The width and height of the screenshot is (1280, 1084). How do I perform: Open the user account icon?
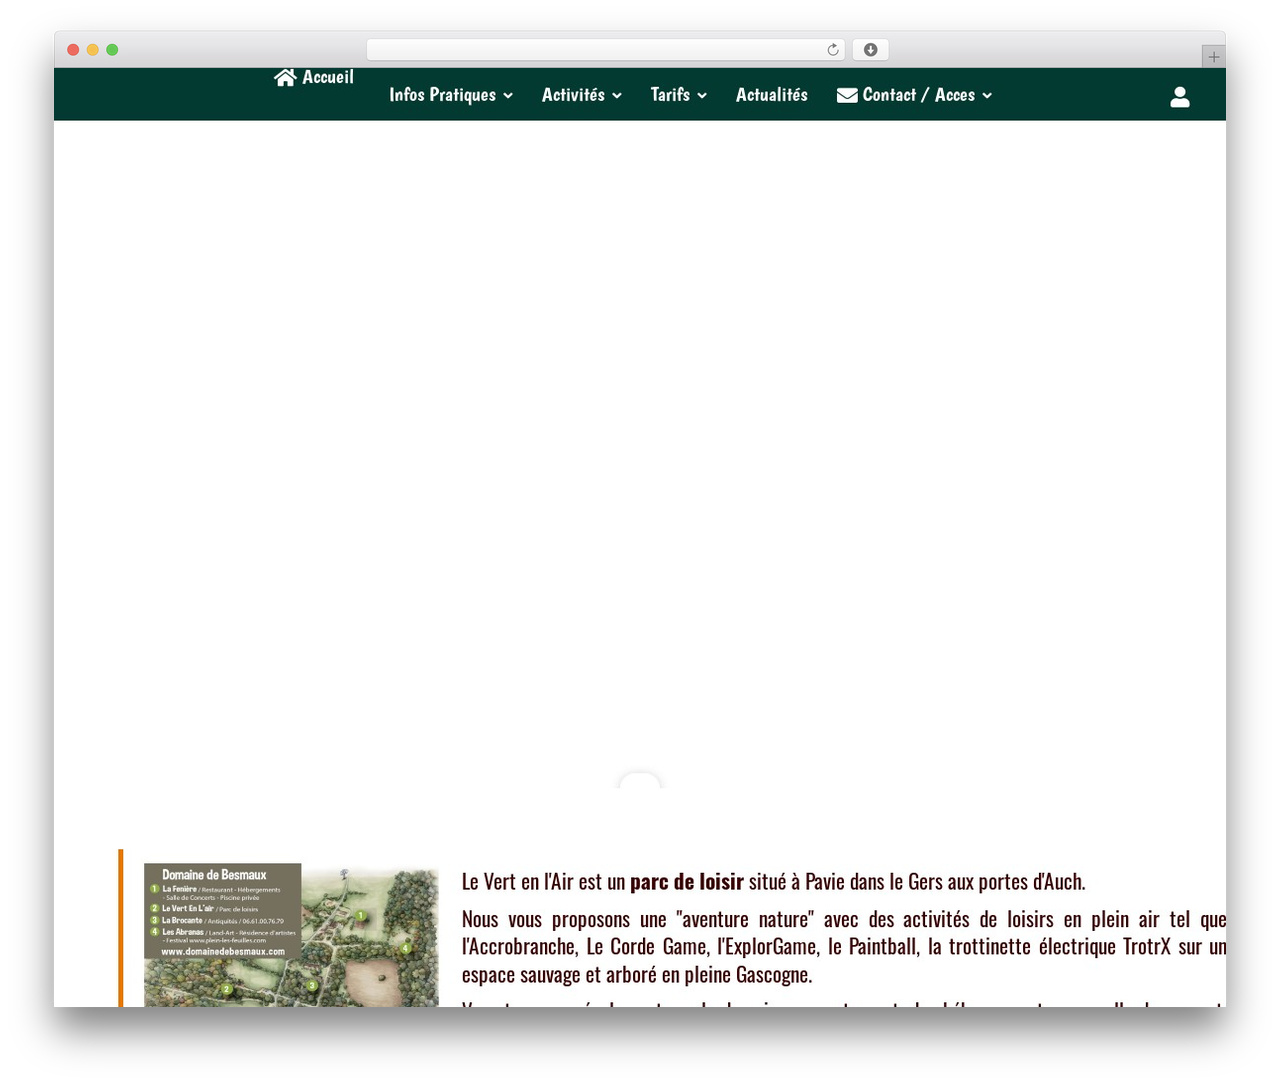pos(1180,96)
